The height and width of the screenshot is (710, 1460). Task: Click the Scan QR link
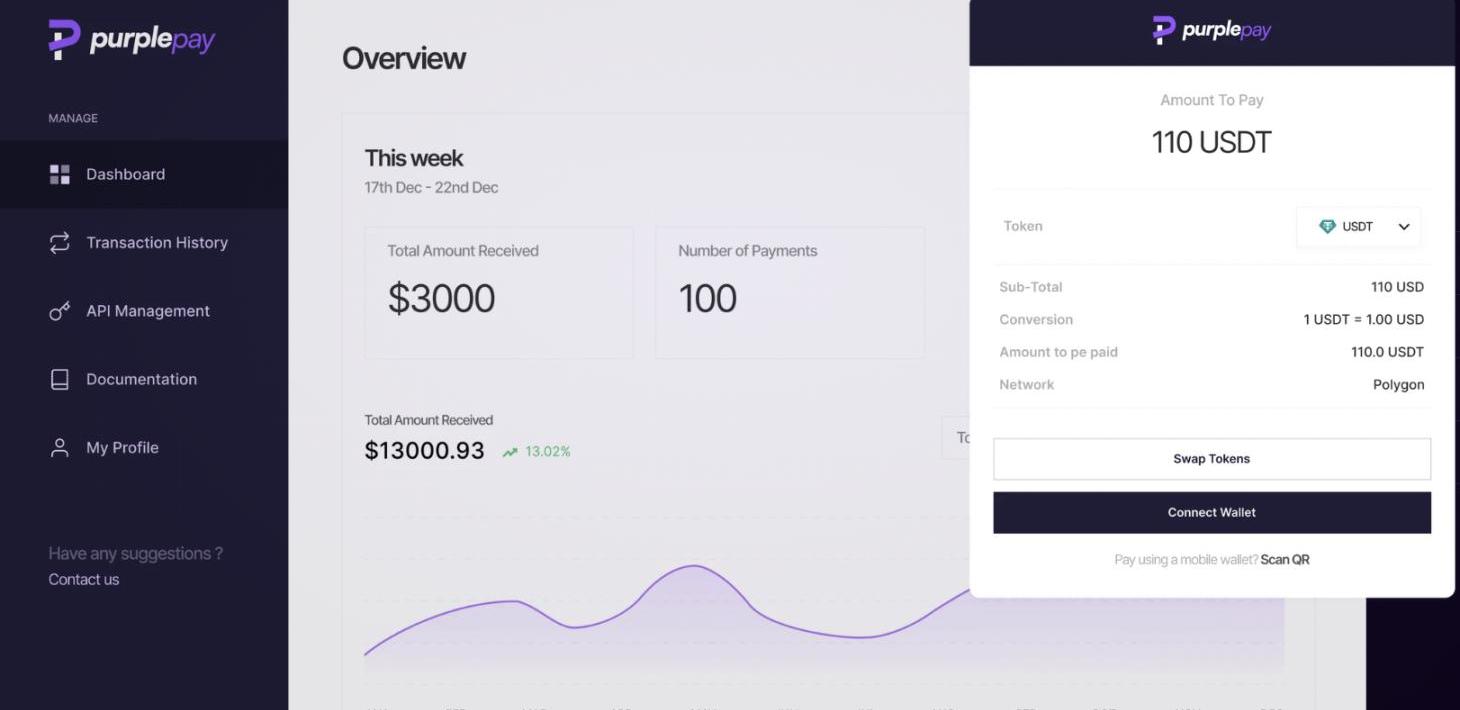[1285, 560]
